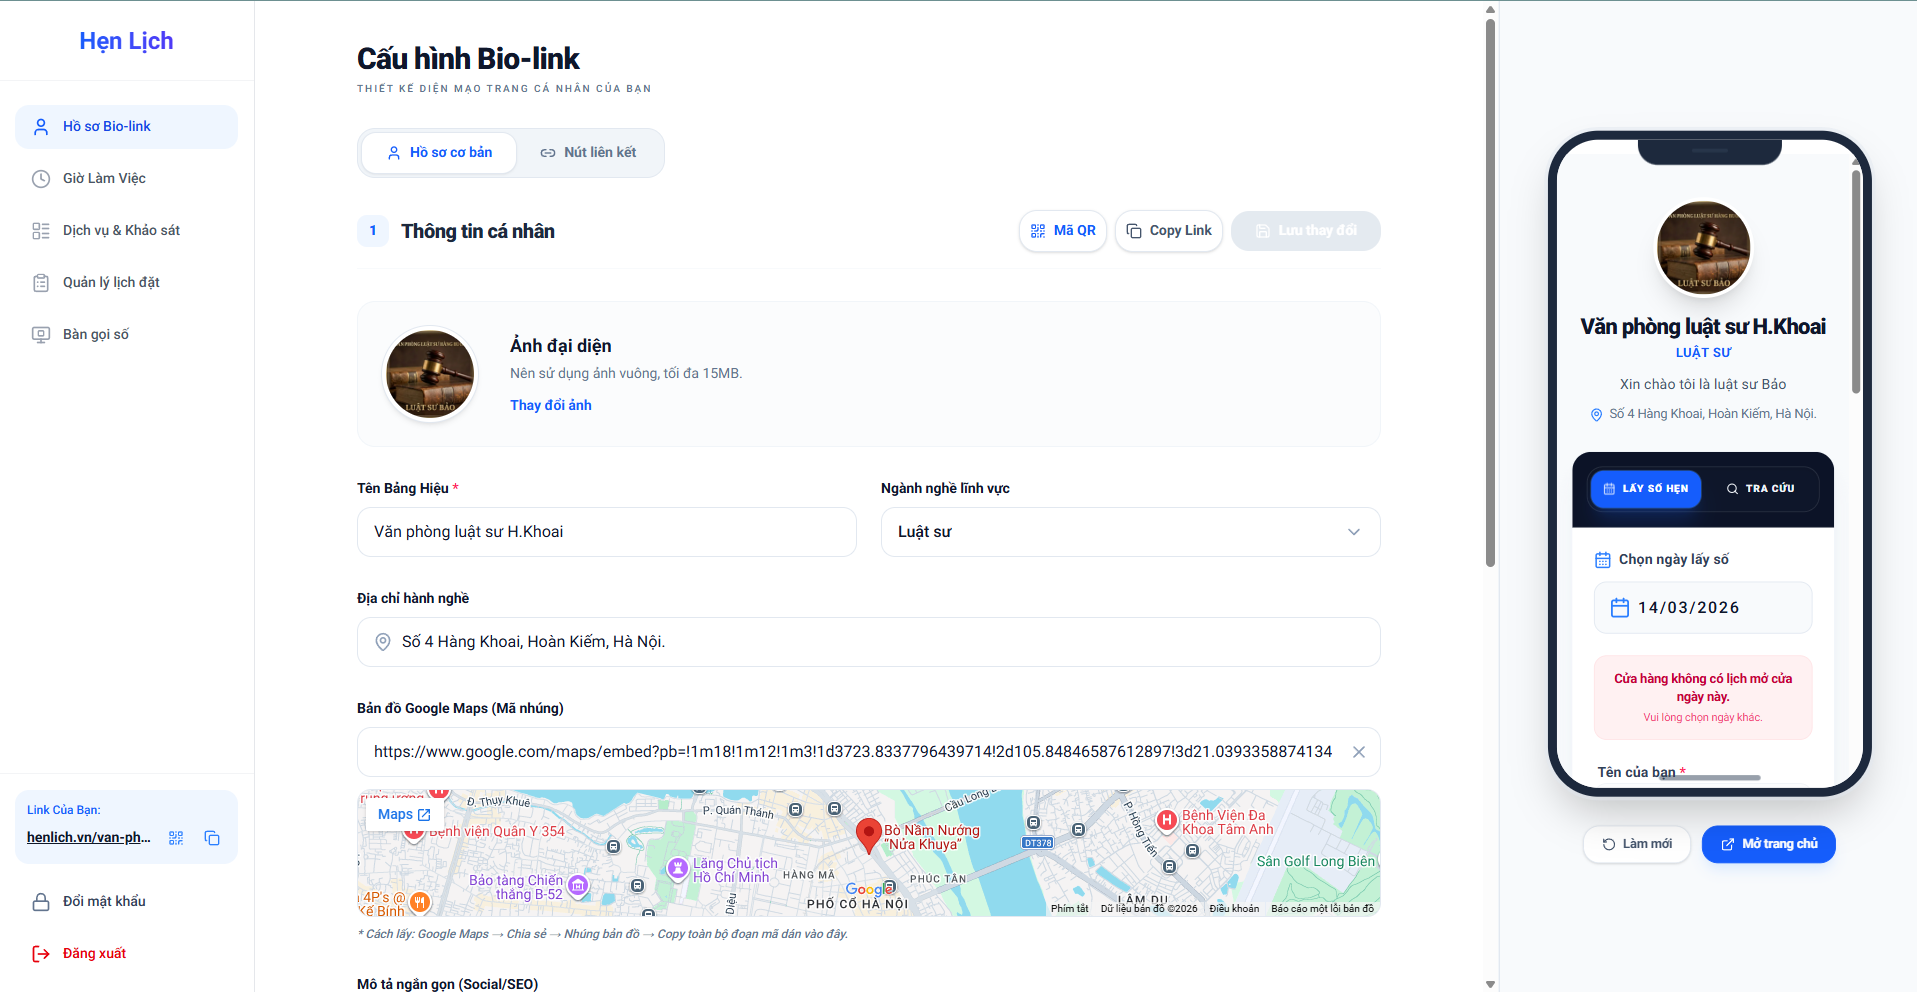1917x992 pixels.
Task: Click the location pin icon in address field
Action: click(x=382, y=642)
